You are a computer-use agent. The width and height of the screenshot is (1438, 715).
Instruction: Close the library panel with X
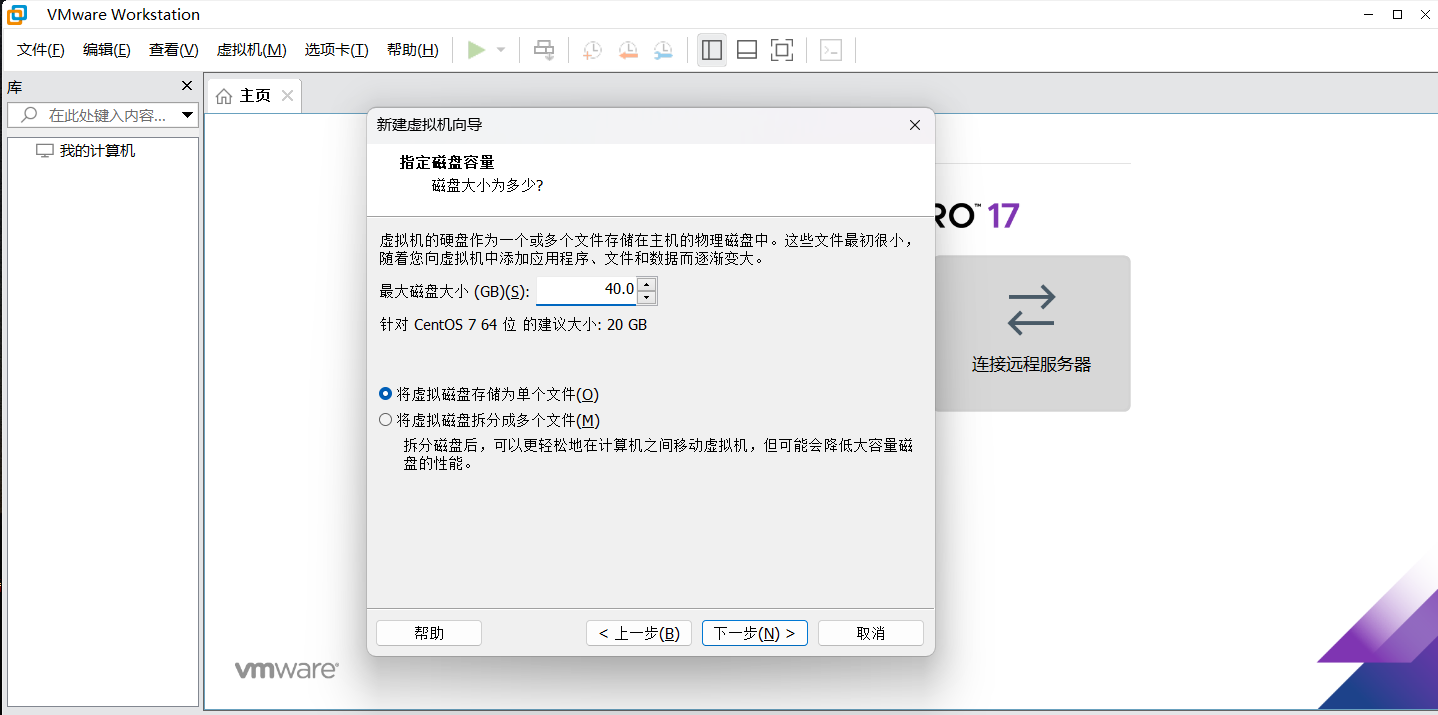pyautogui.click(x=186, y=86)
